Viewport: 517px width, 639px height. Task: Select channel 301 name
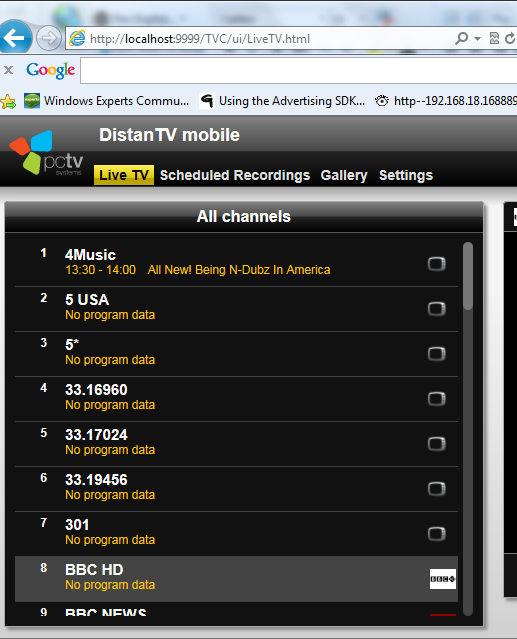point(77,524)
